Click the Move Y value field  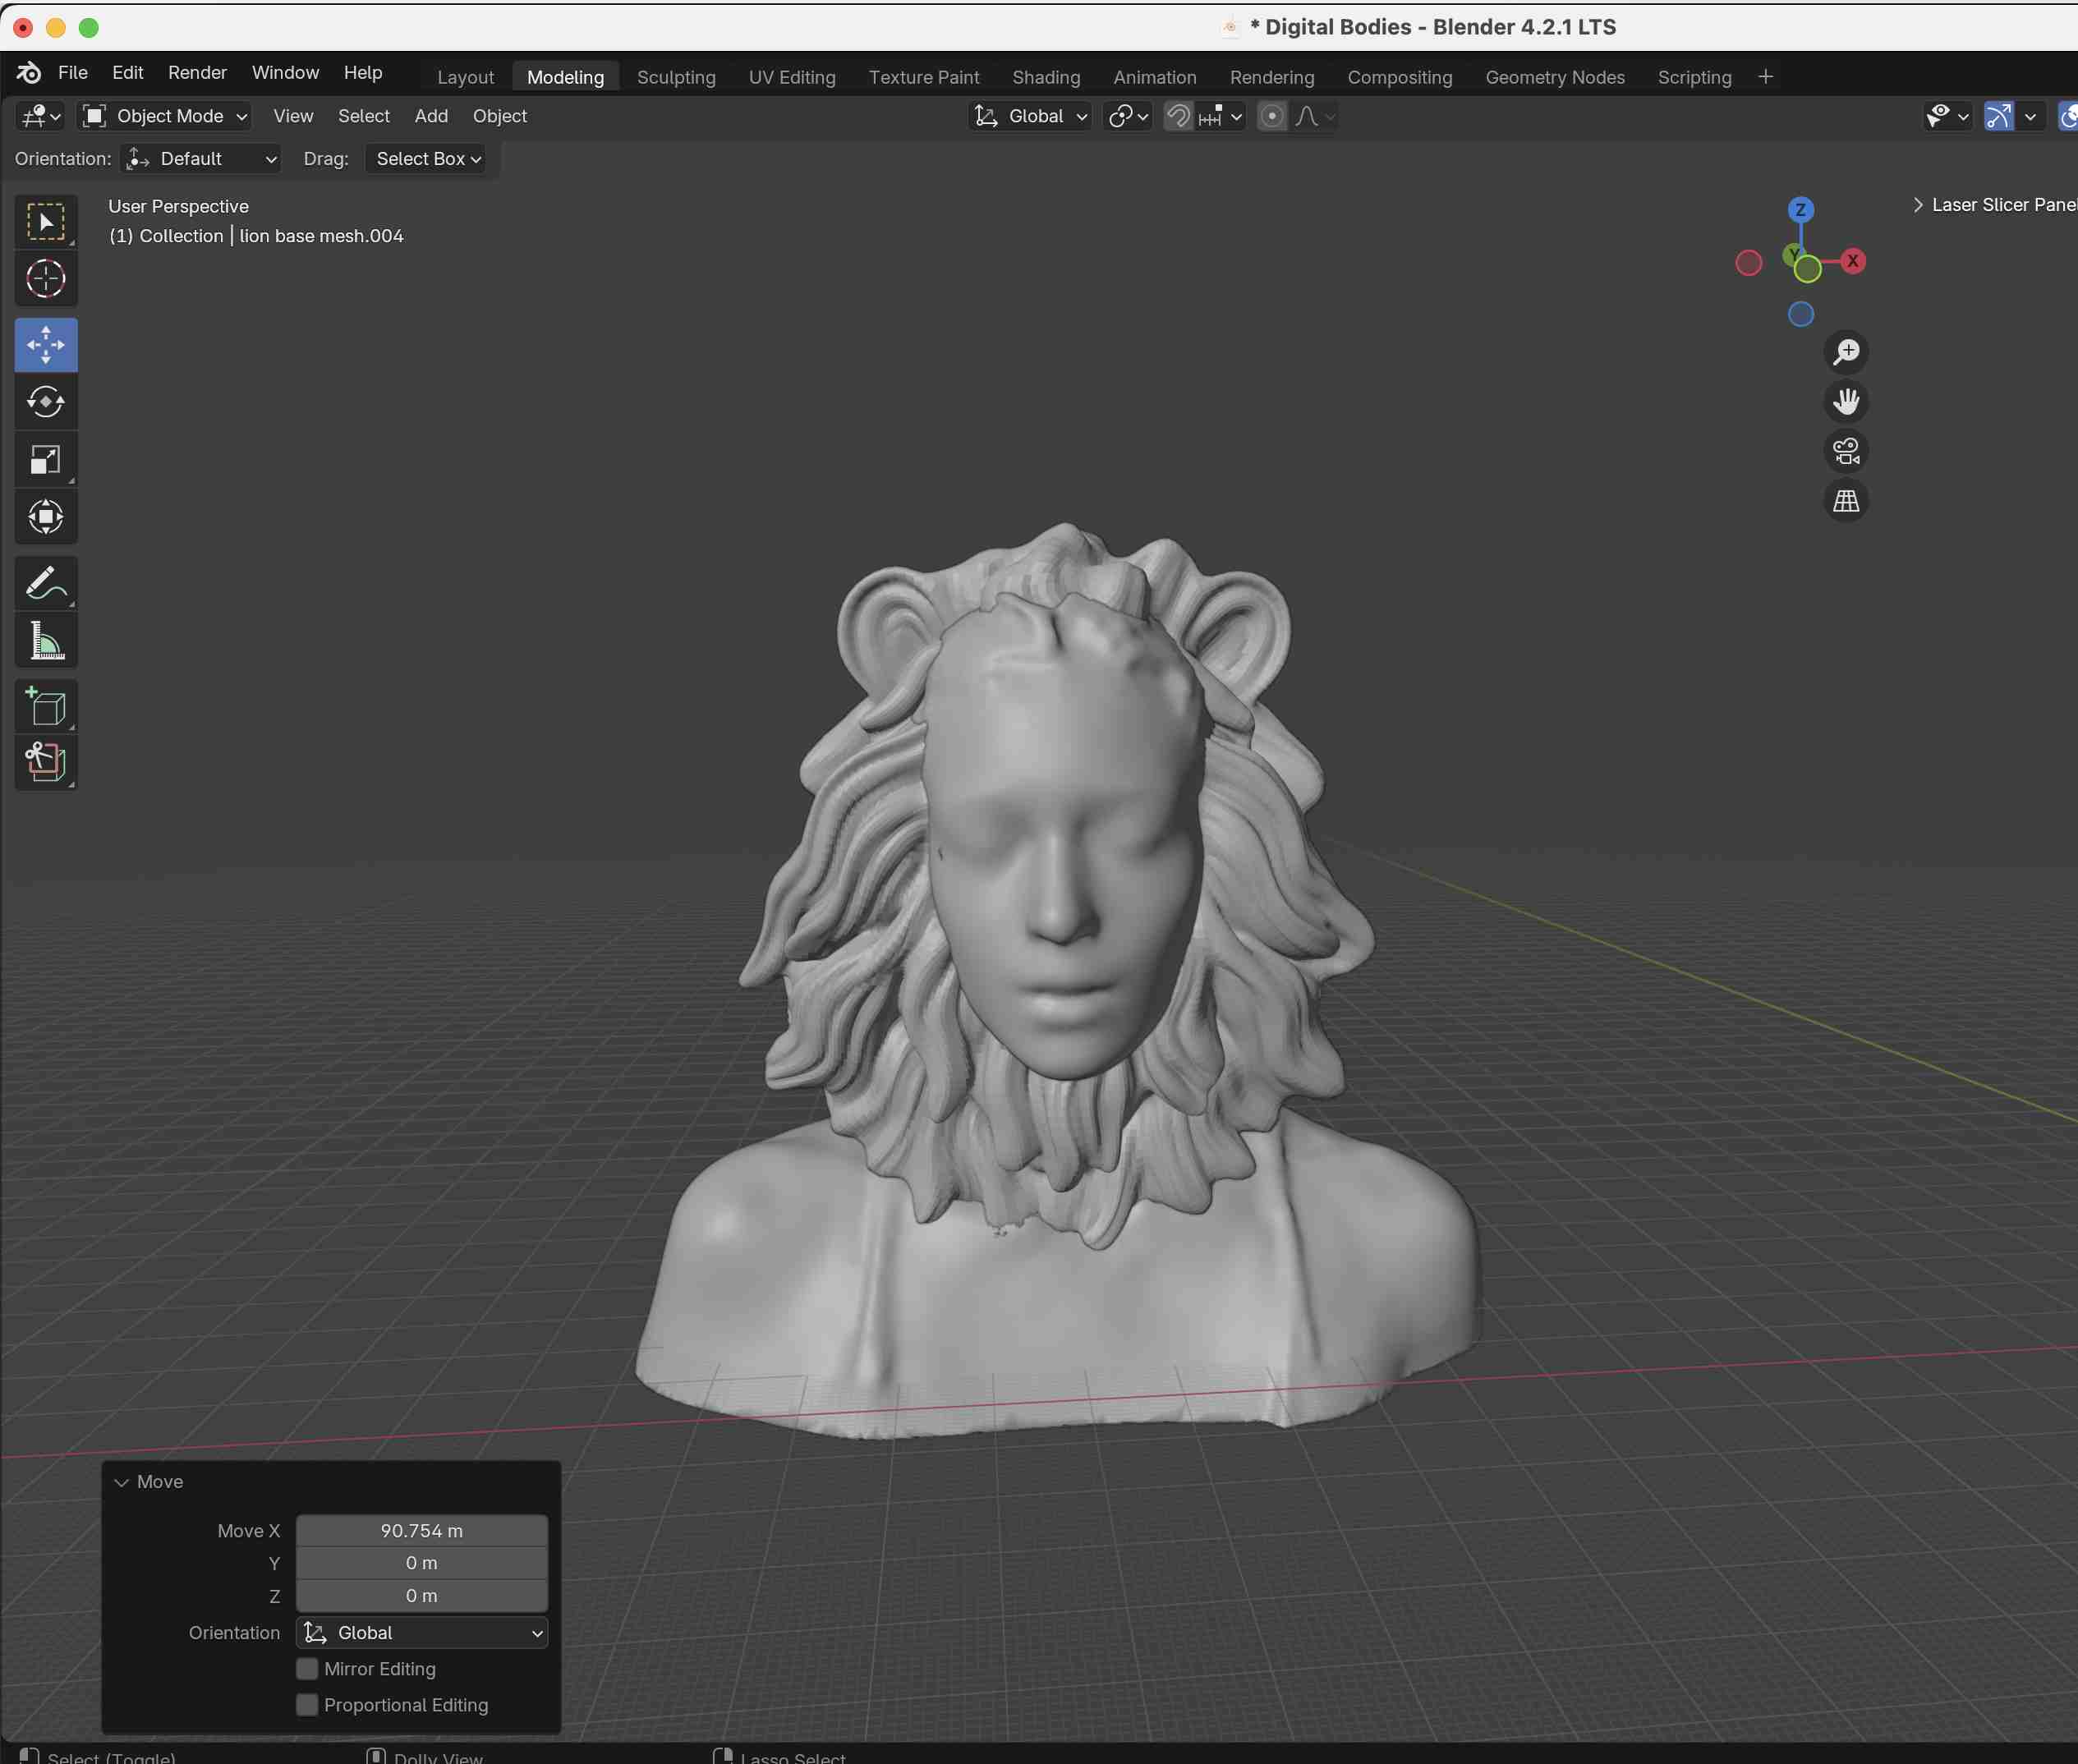coord(422,1563)
